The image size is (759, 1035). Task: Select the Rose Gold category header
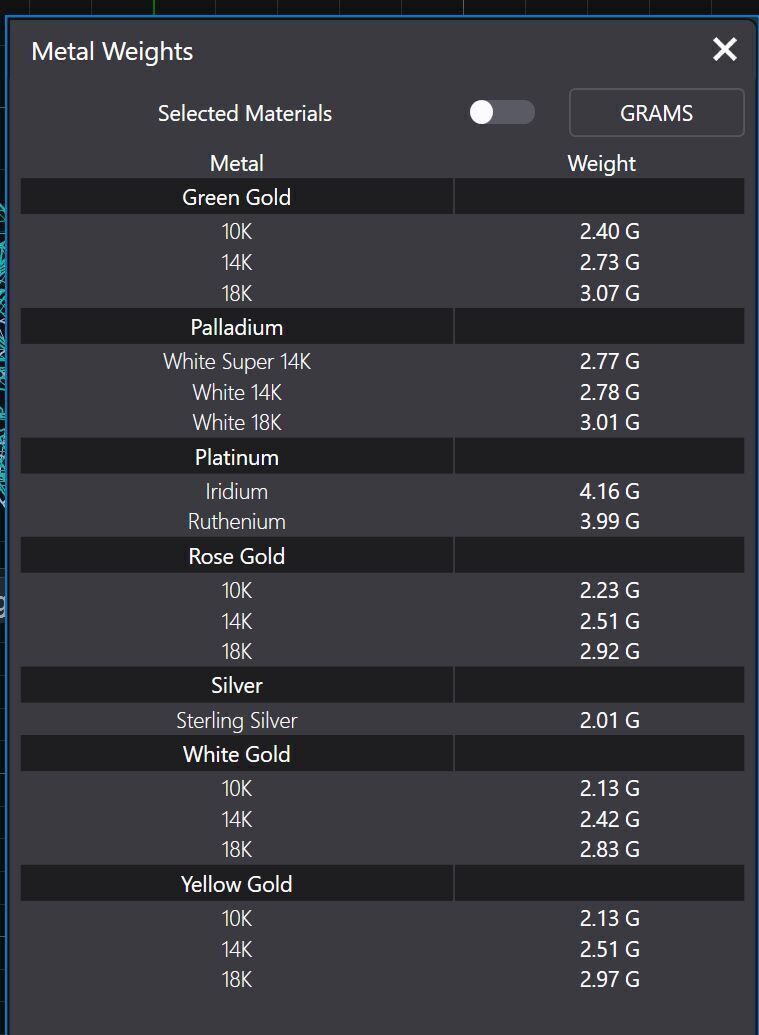pyautogui.click(x=237, y=556)
